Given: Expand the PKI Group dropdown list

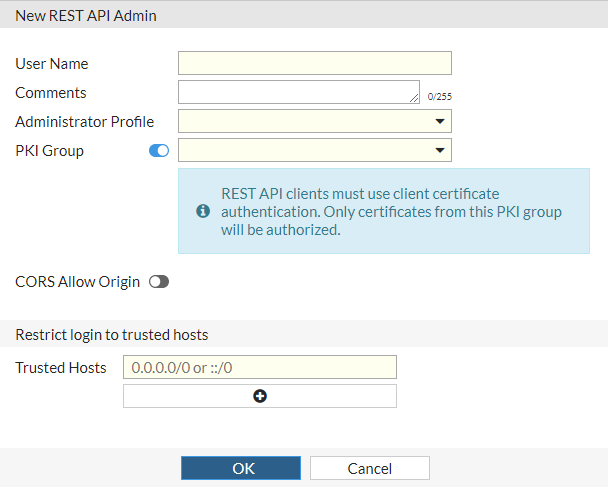Looking at the screenshot, I should coord(439,151).
